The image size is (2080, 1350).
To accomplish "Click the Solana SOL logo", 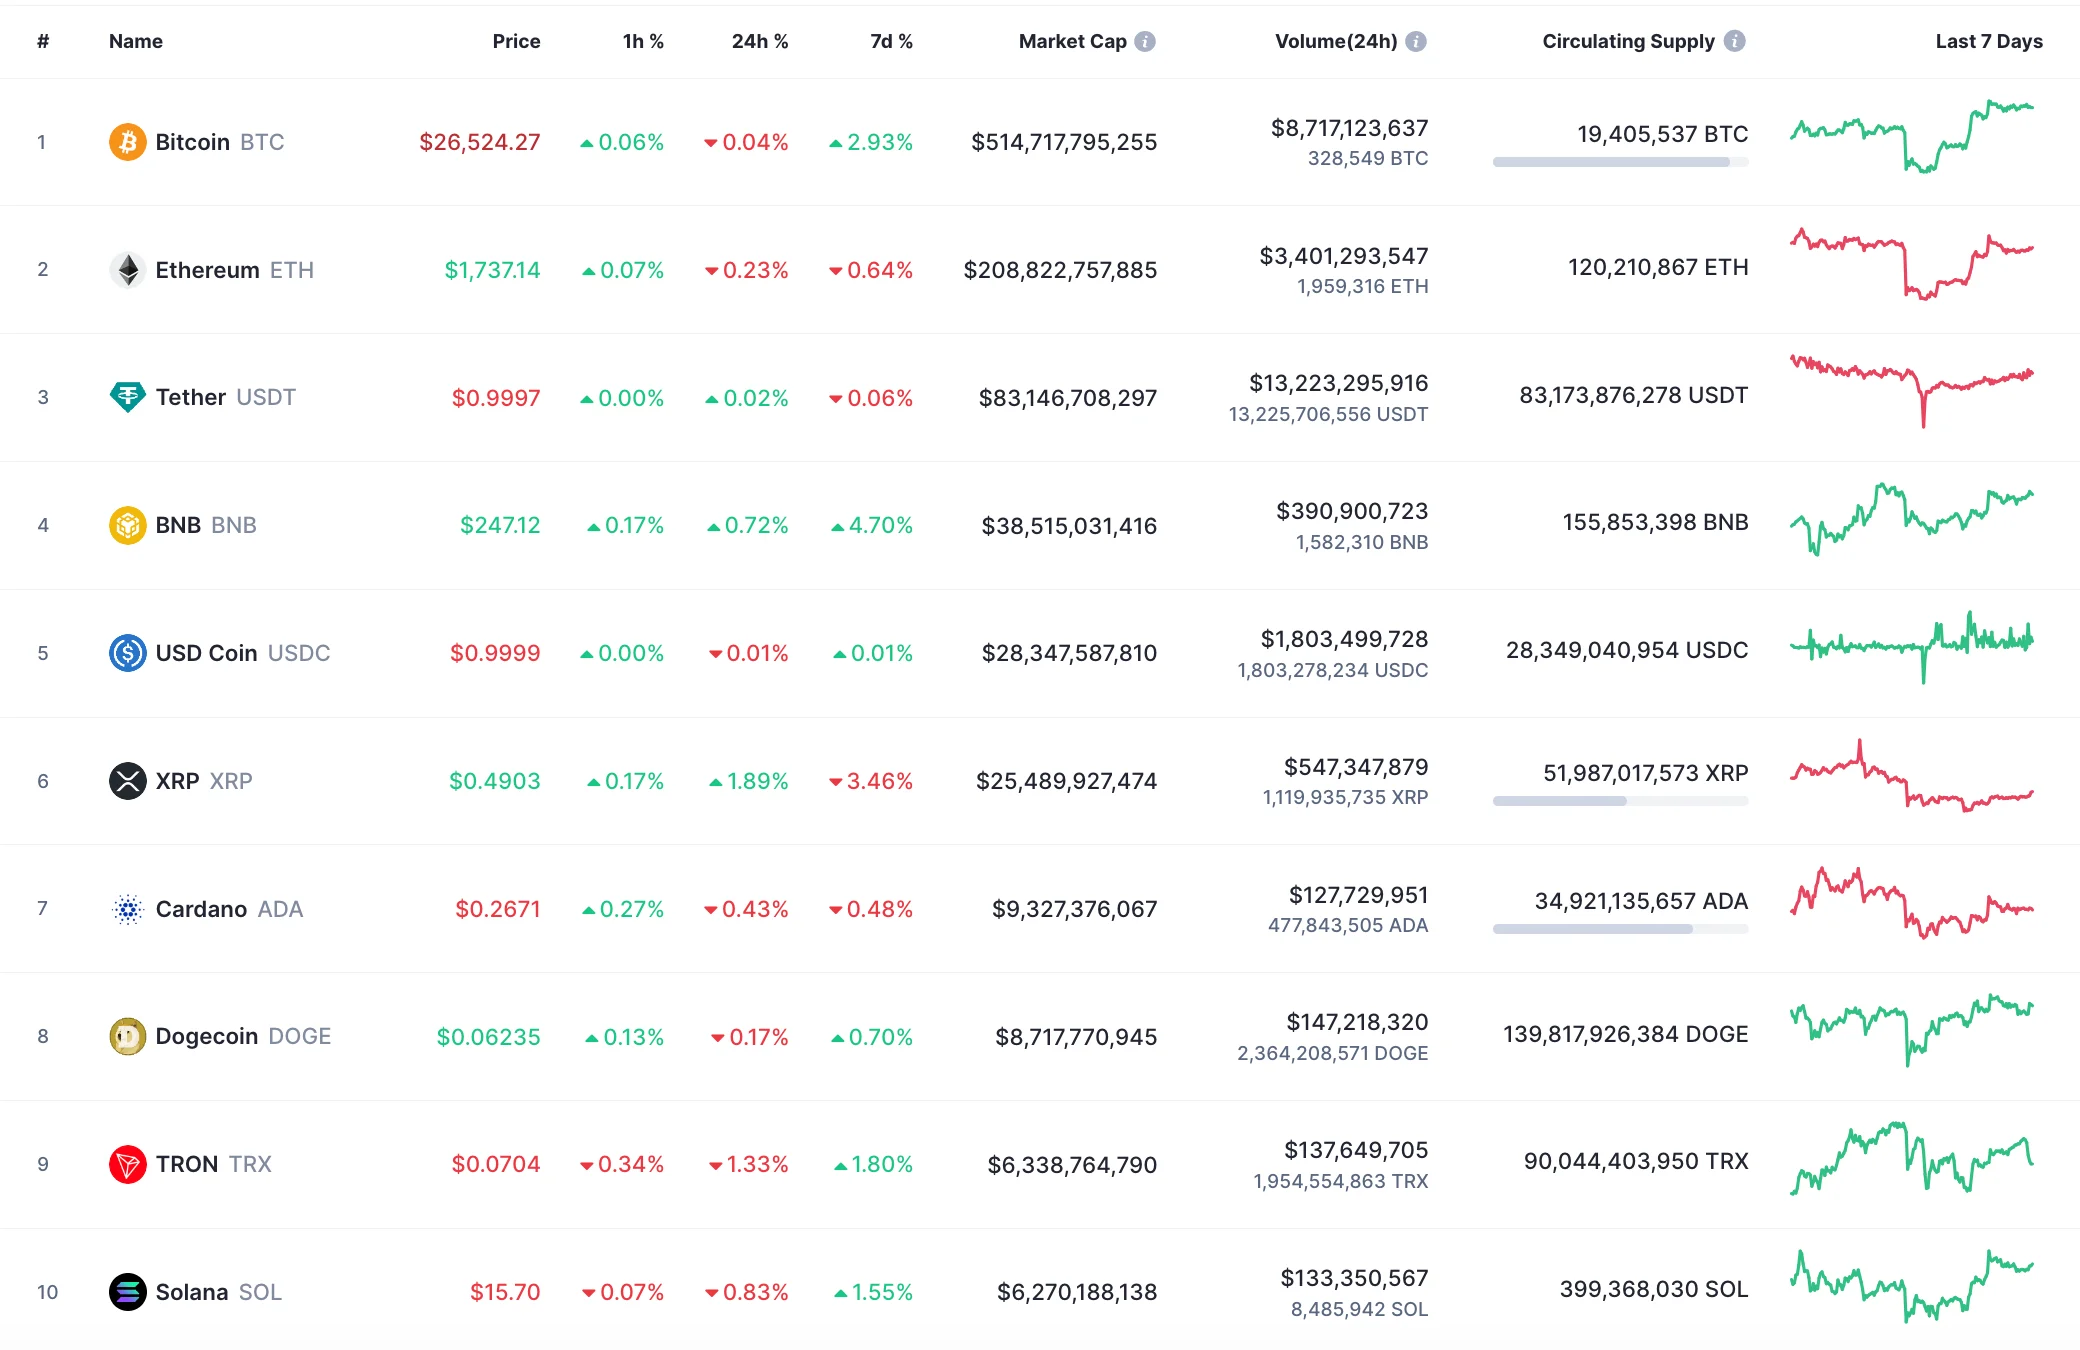I will (x=126, y=1291).
